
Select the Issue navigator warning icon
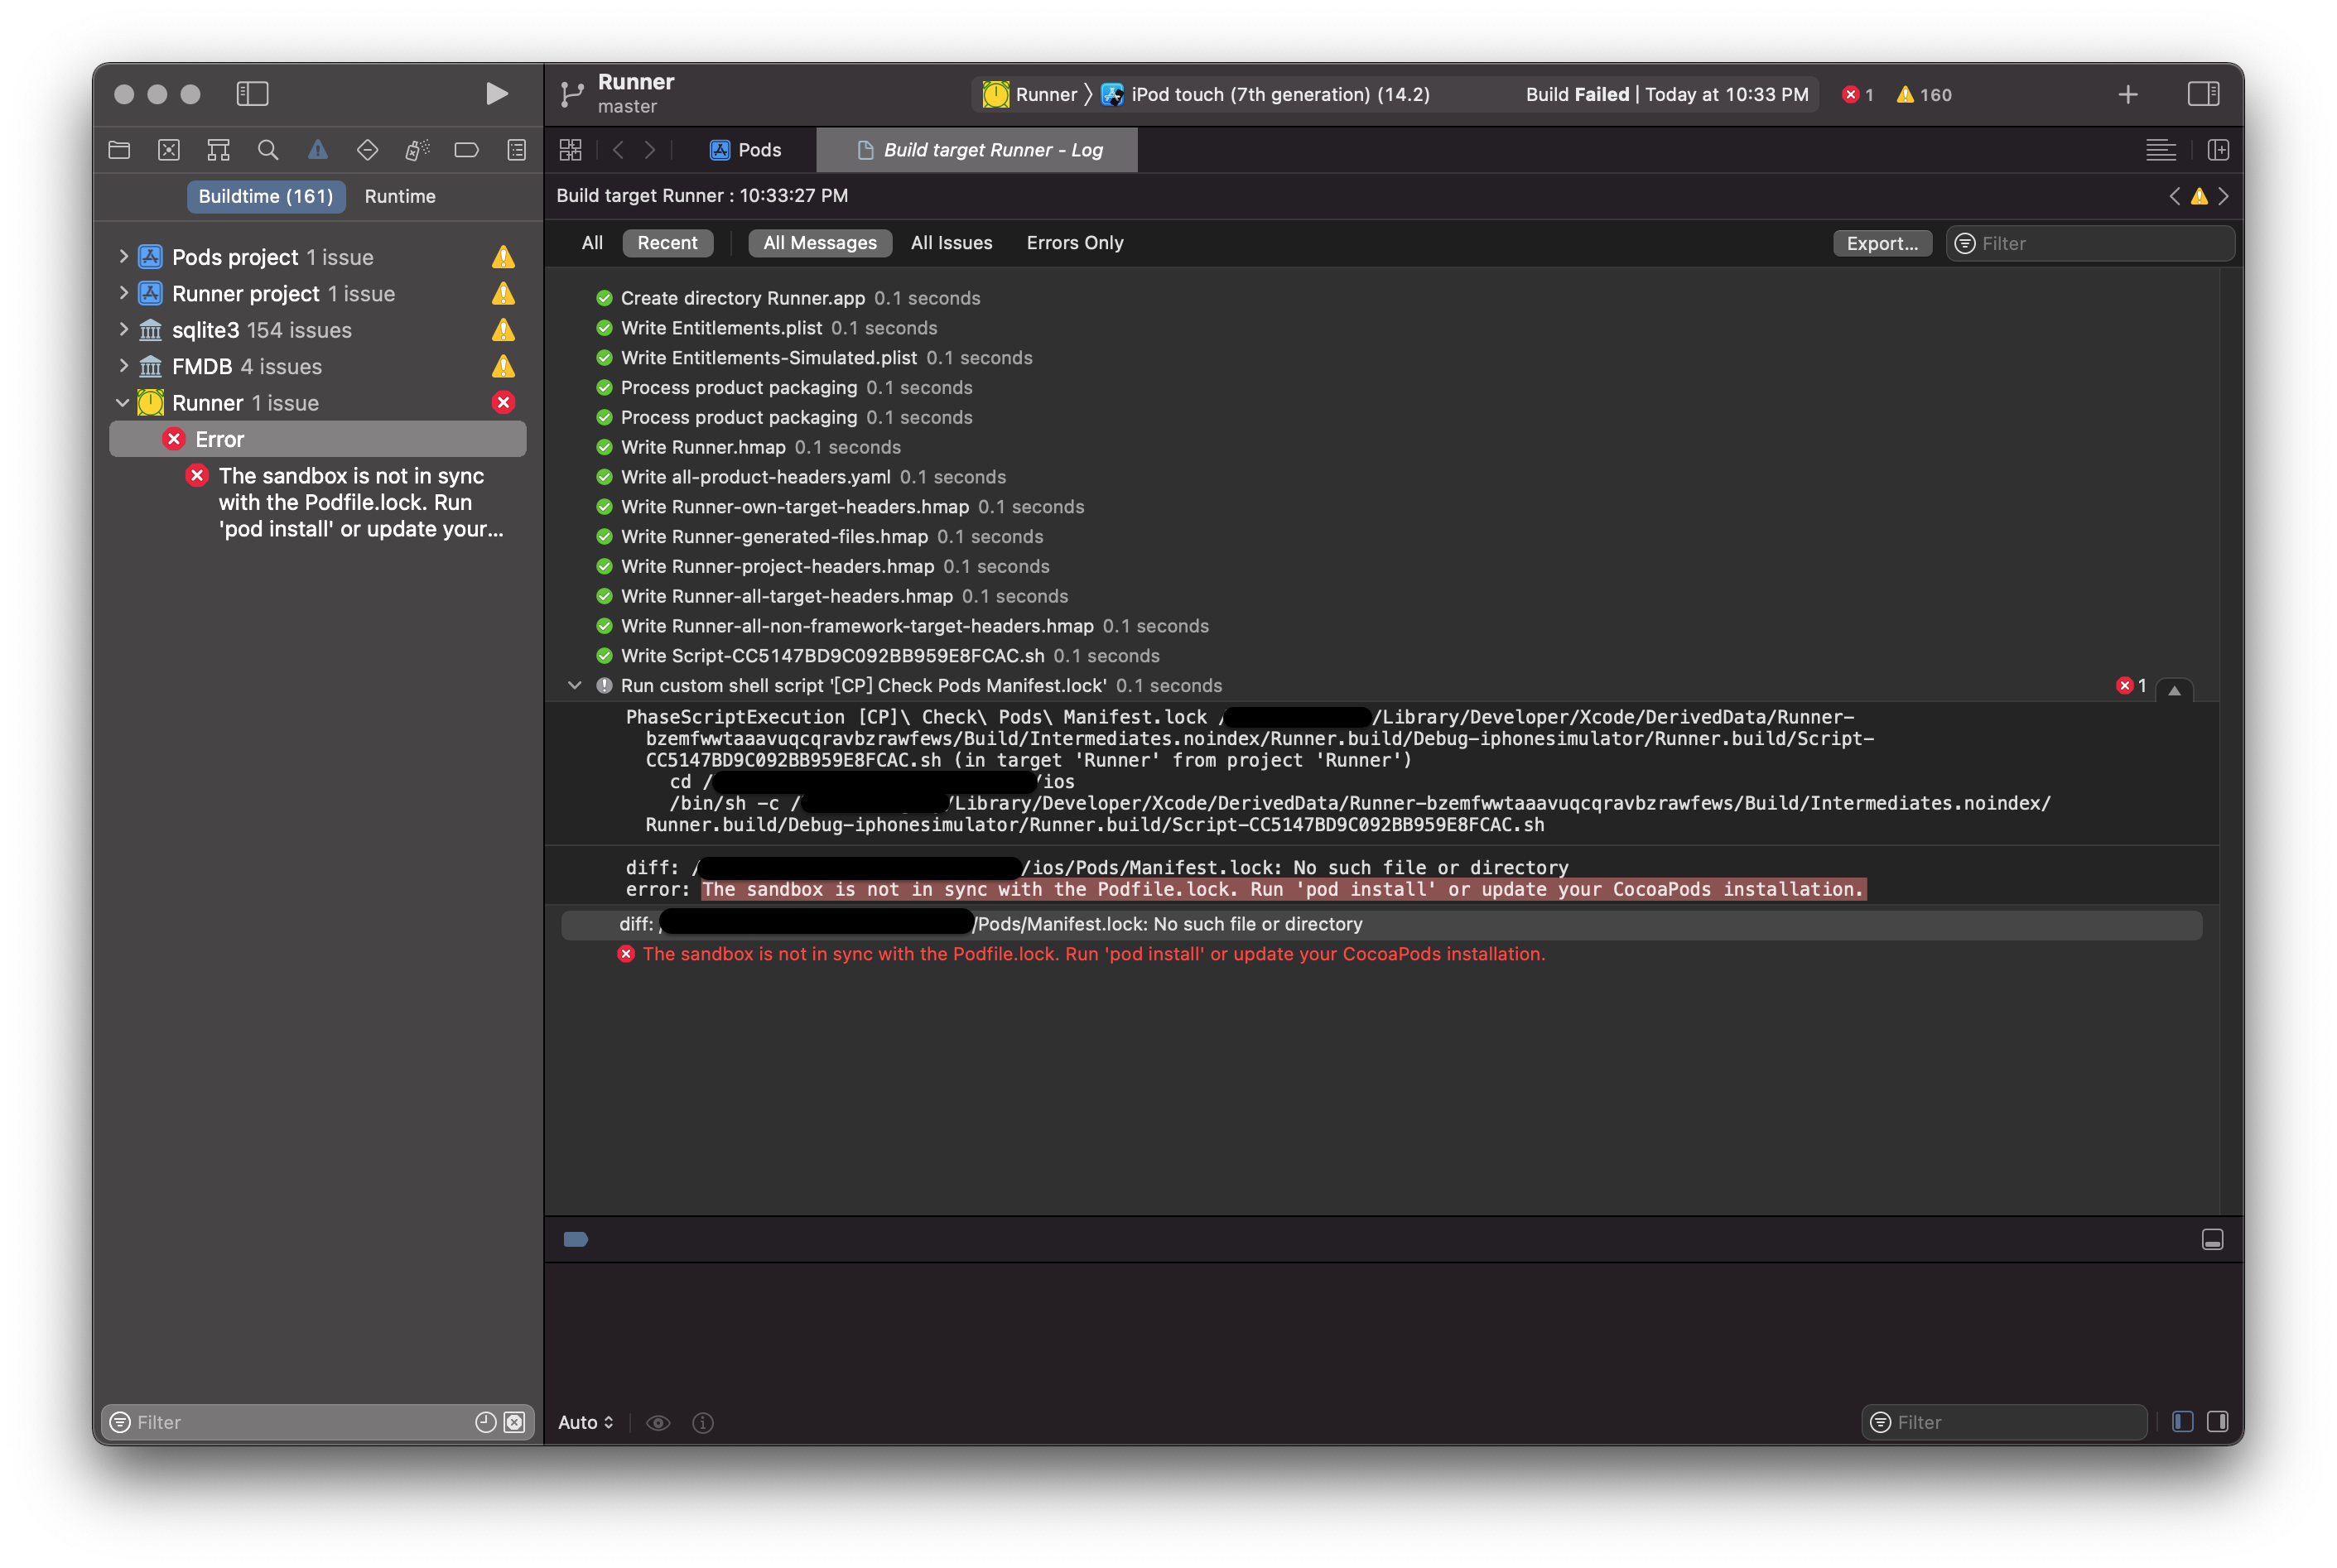coord(317,150)
